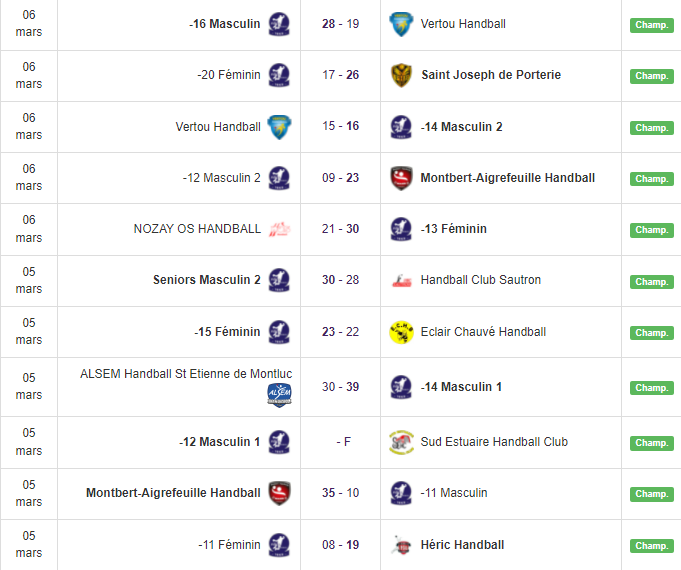Click the Saint Joseph de Porterie crest
This screenshot has width=681, height=570.
[x=401, y=75]
